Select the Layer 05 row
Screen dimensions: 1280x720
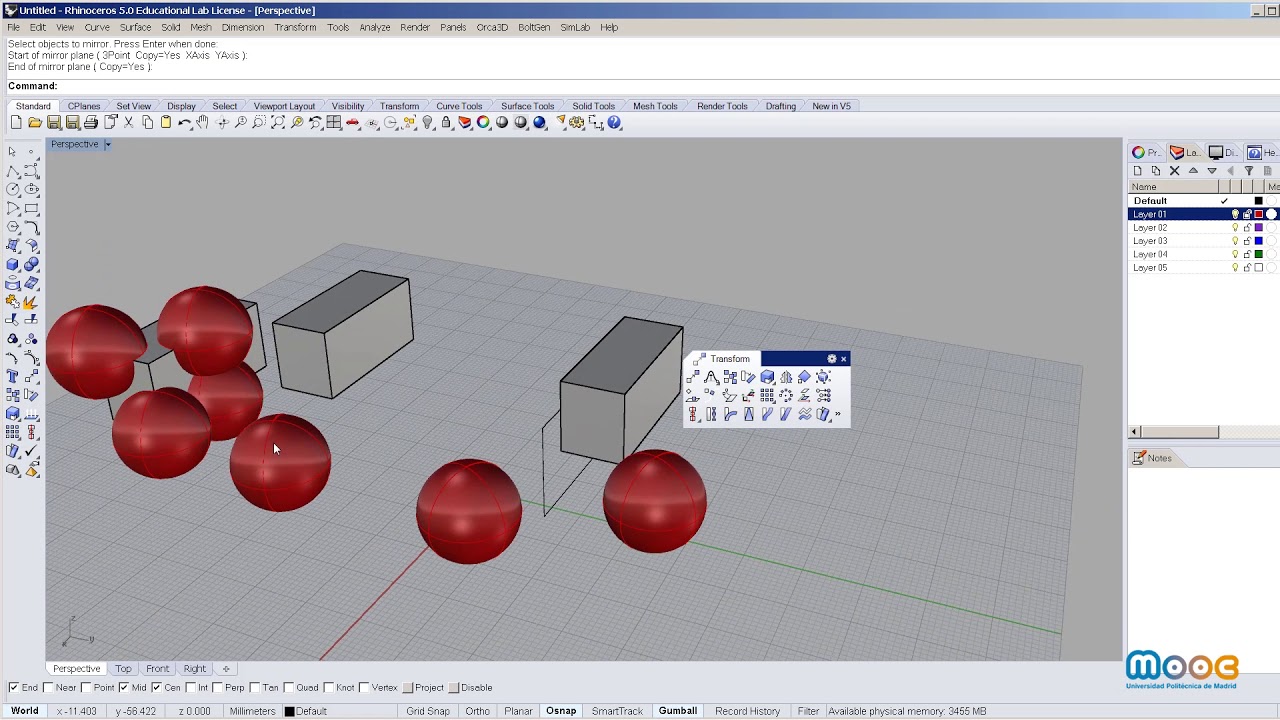click(x=1204, y=268)
